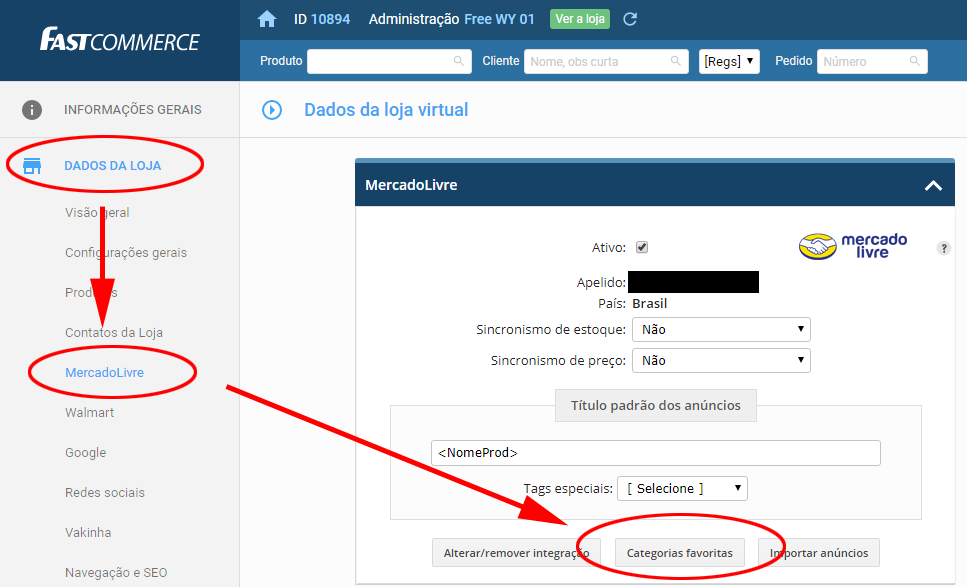This screenshot has width=967, height=587.
Task: Open Informações Gerais menu section
Action: tap(133, 110)
